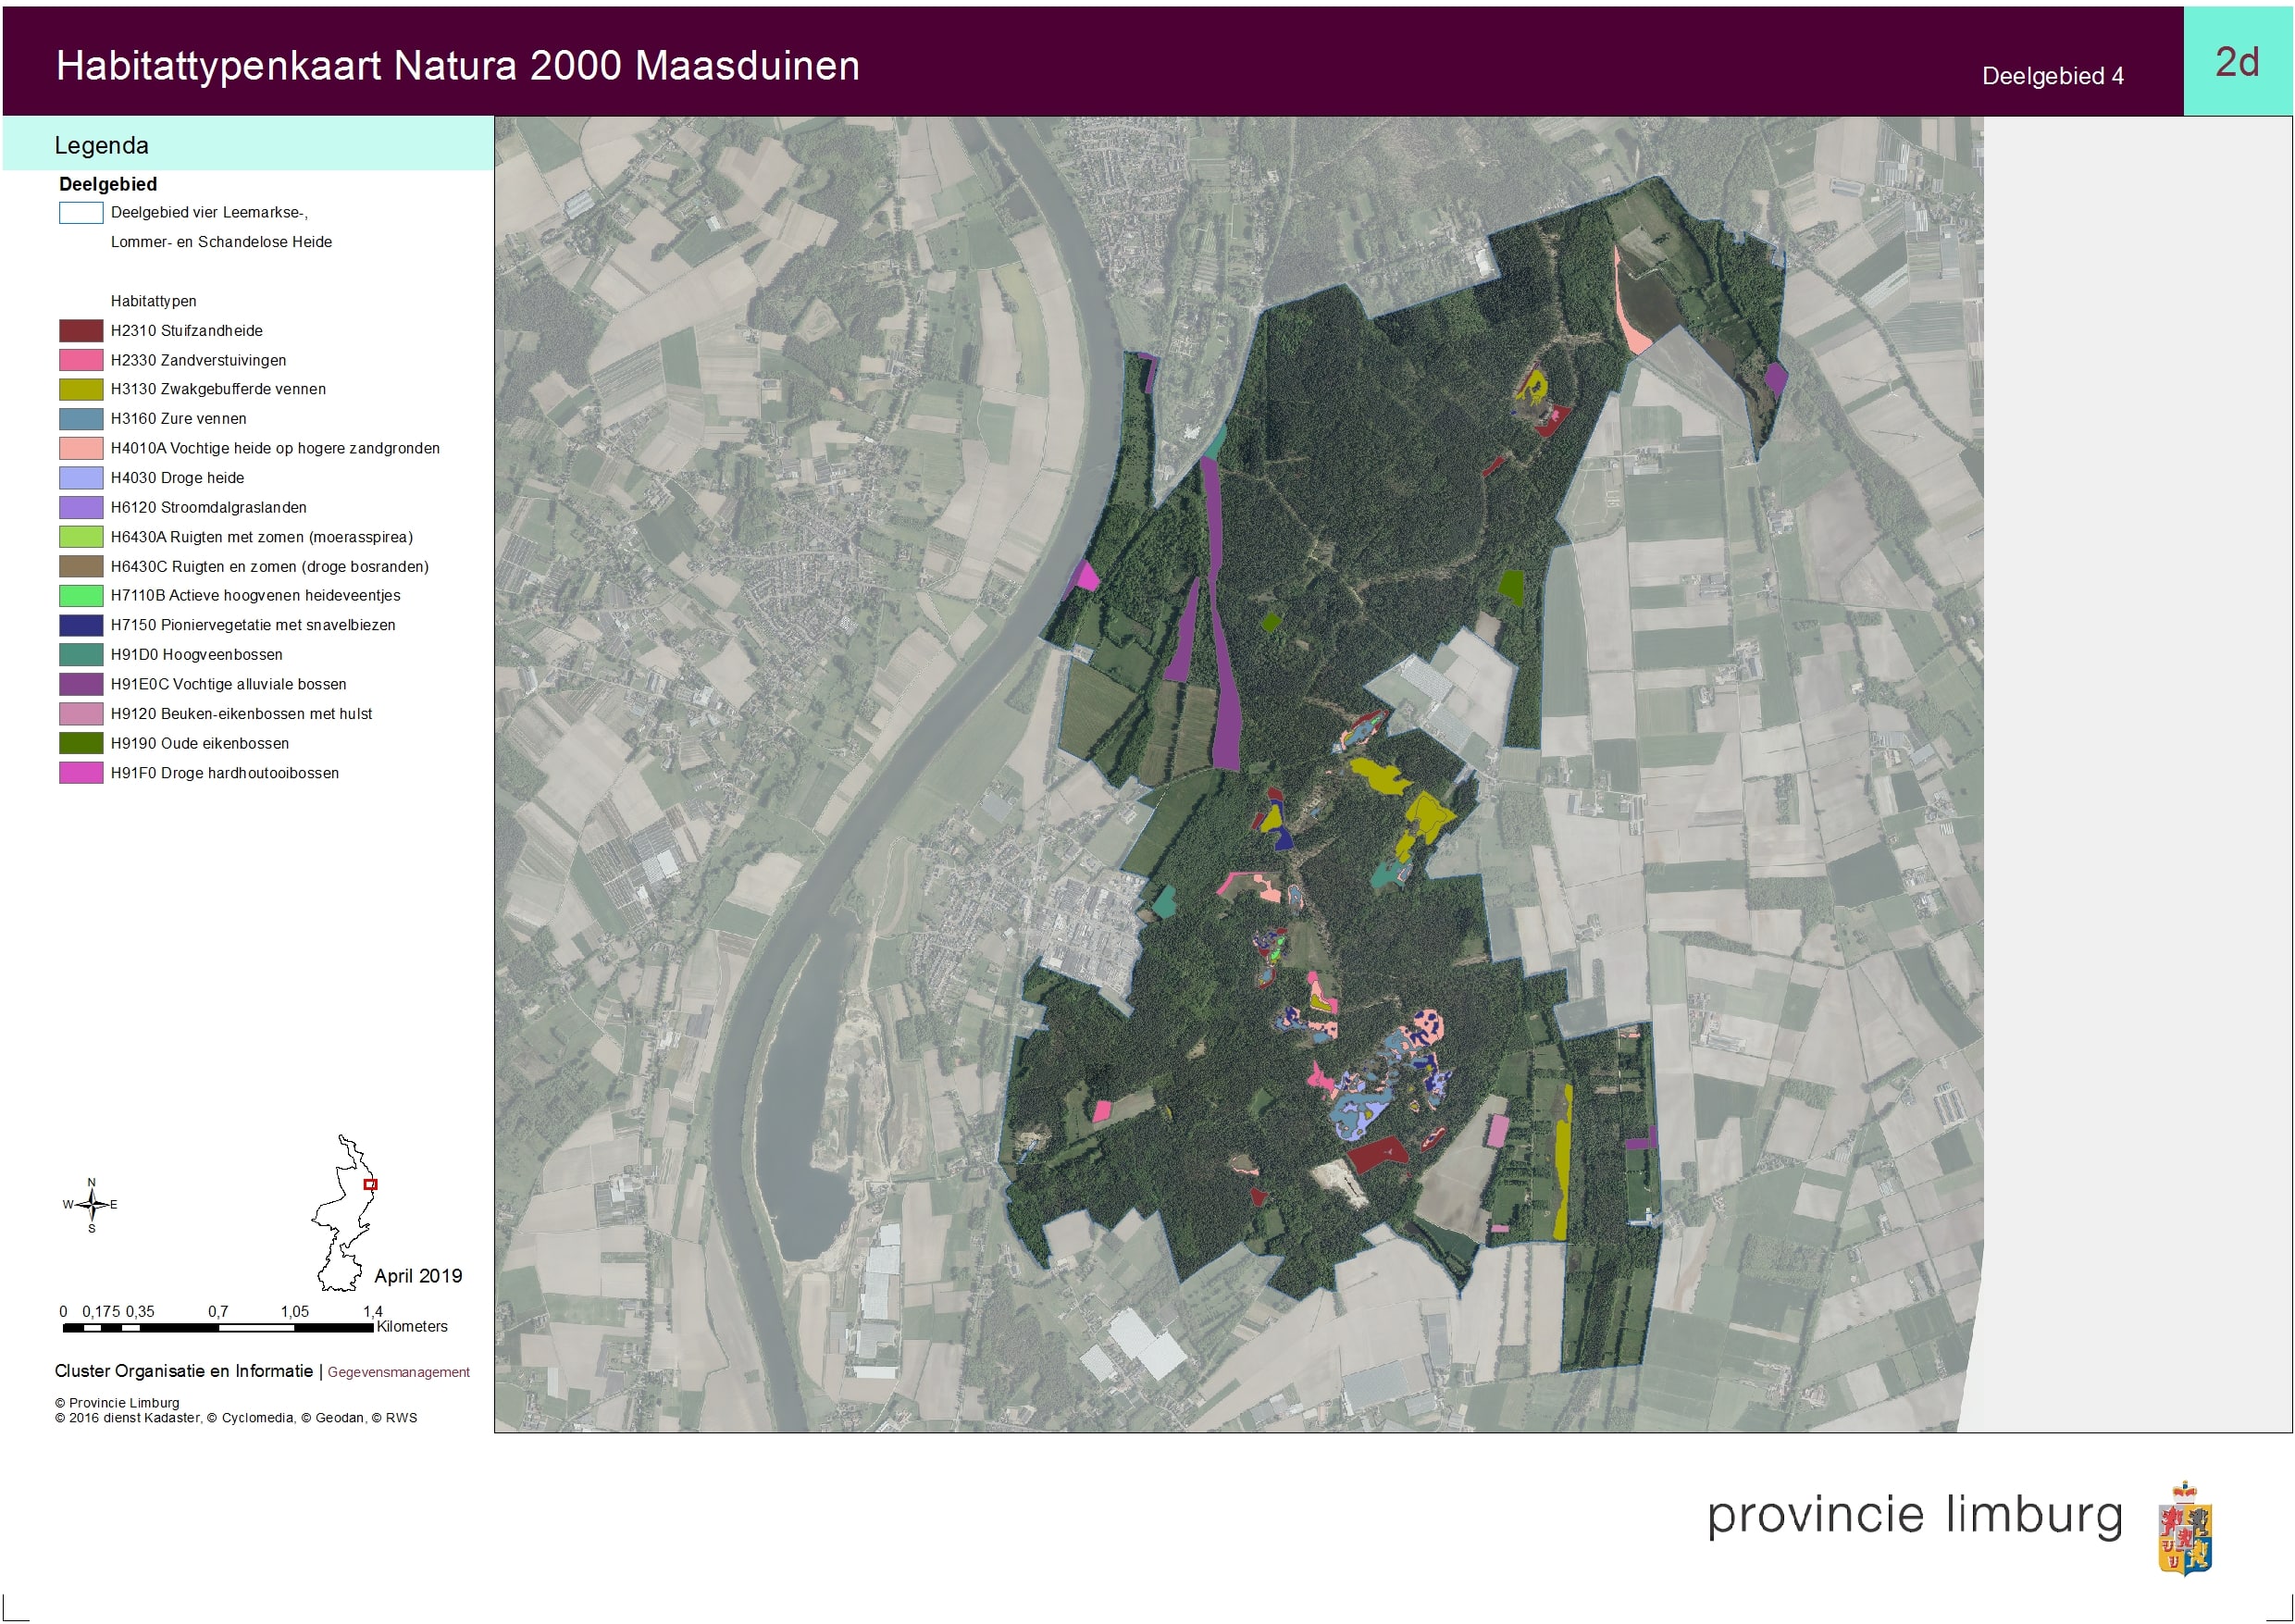Click the H4030 Droge heide swatch
The image size is (2295, 1624).
point(81,478)
